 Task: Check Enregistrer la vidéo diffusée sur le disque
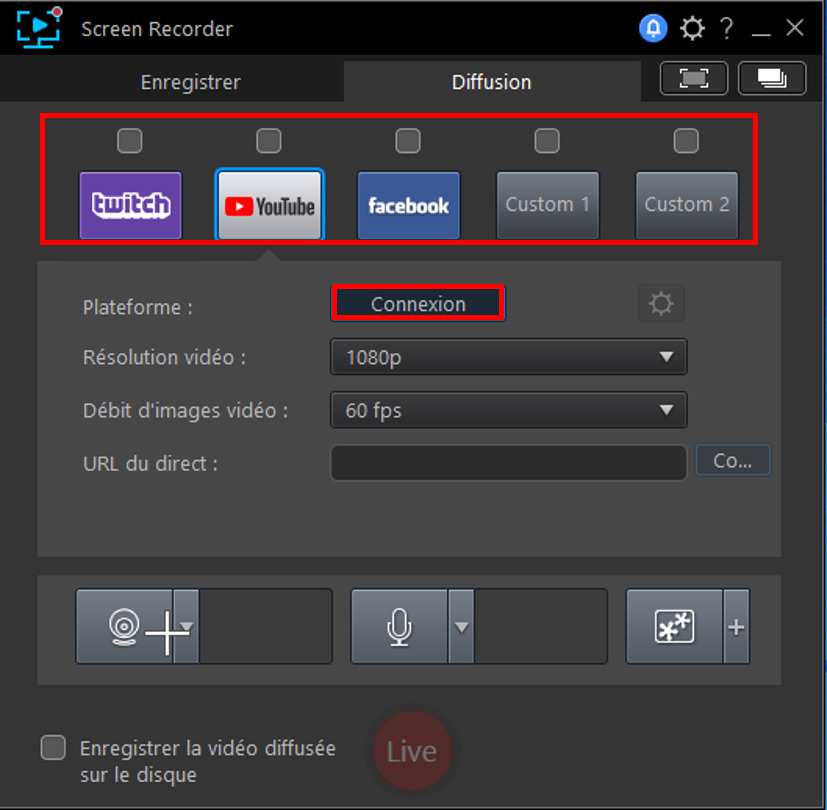(x=51, y=747)
